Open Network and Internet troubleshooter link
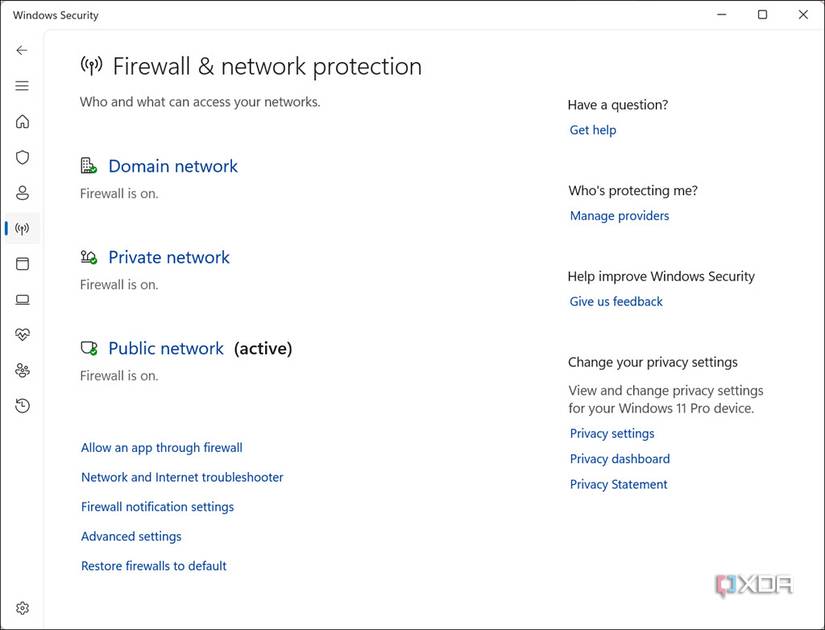This screenshot has height=630, width=825. [x=182, y=477]
